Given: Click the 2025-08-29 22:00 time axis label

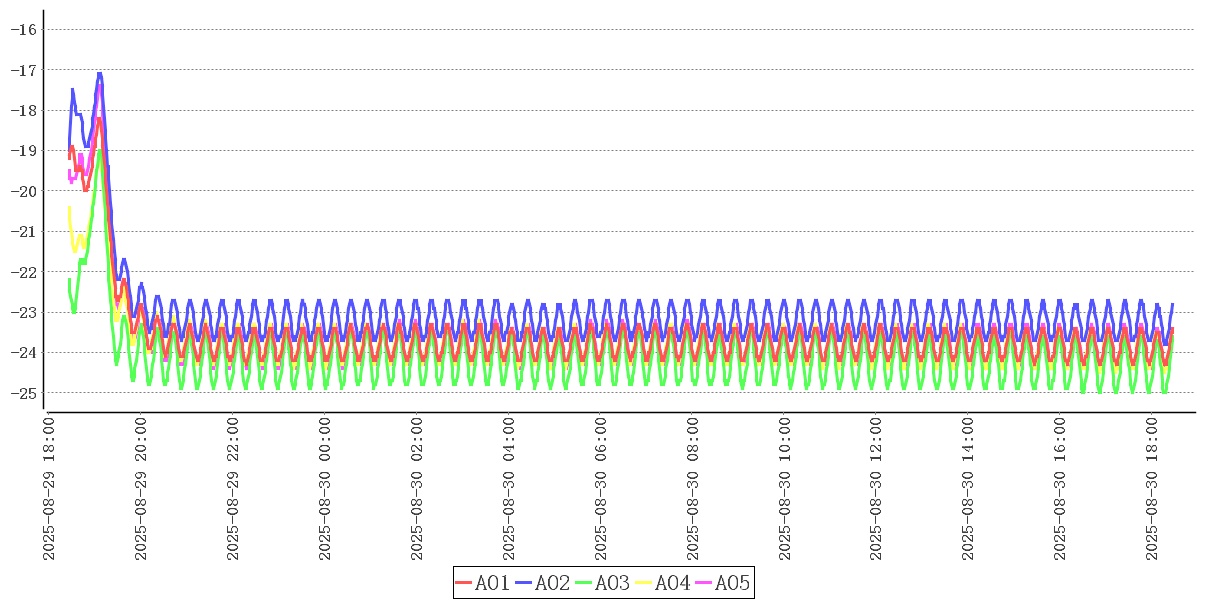Looking at the screenshot, I should pos(233,489).
